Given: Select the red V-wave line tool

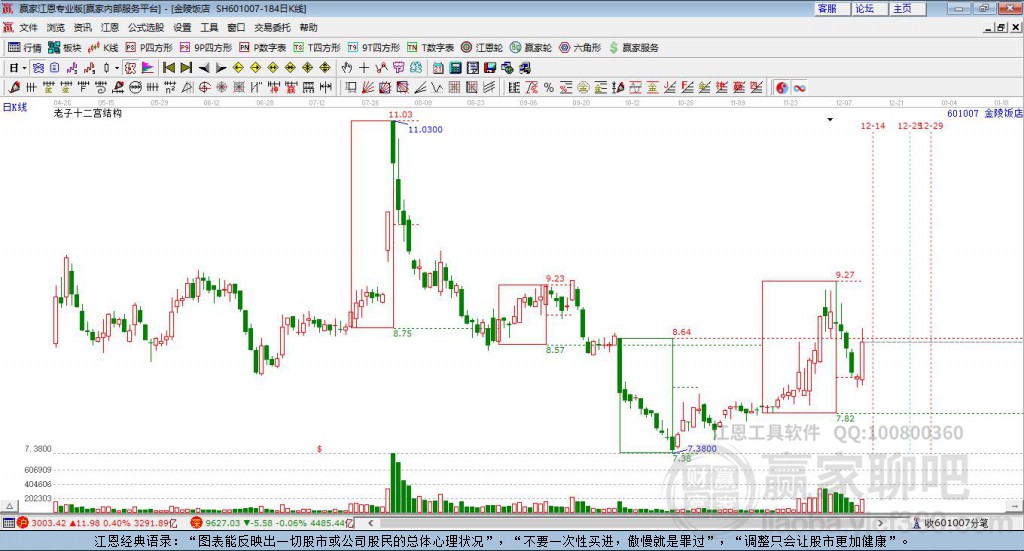Looking at the screenshot, I should tap(437, 87).
